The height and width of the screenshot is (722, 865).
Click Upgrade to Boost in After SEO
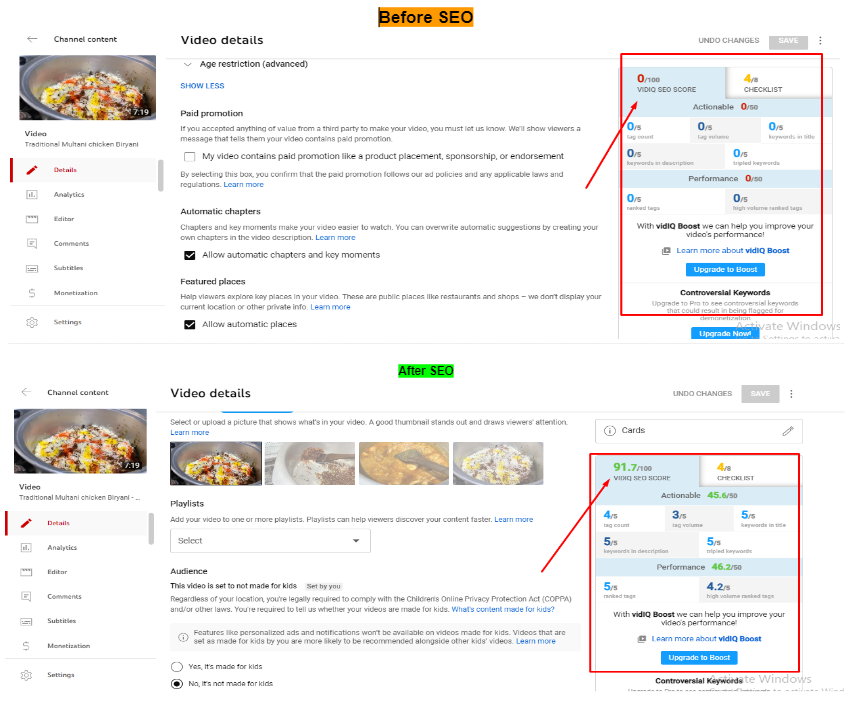699,657
